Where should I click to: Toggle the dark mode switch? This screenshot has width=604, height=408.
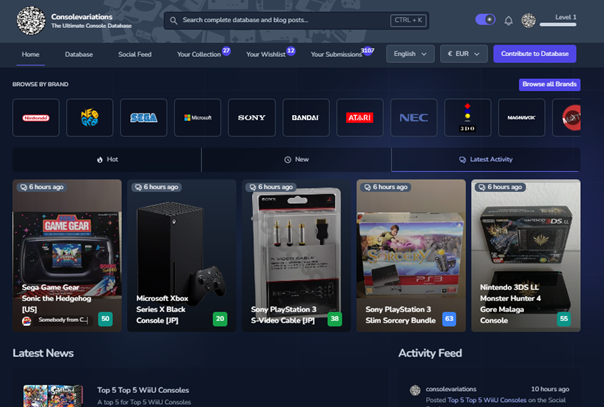click(485, 19)
